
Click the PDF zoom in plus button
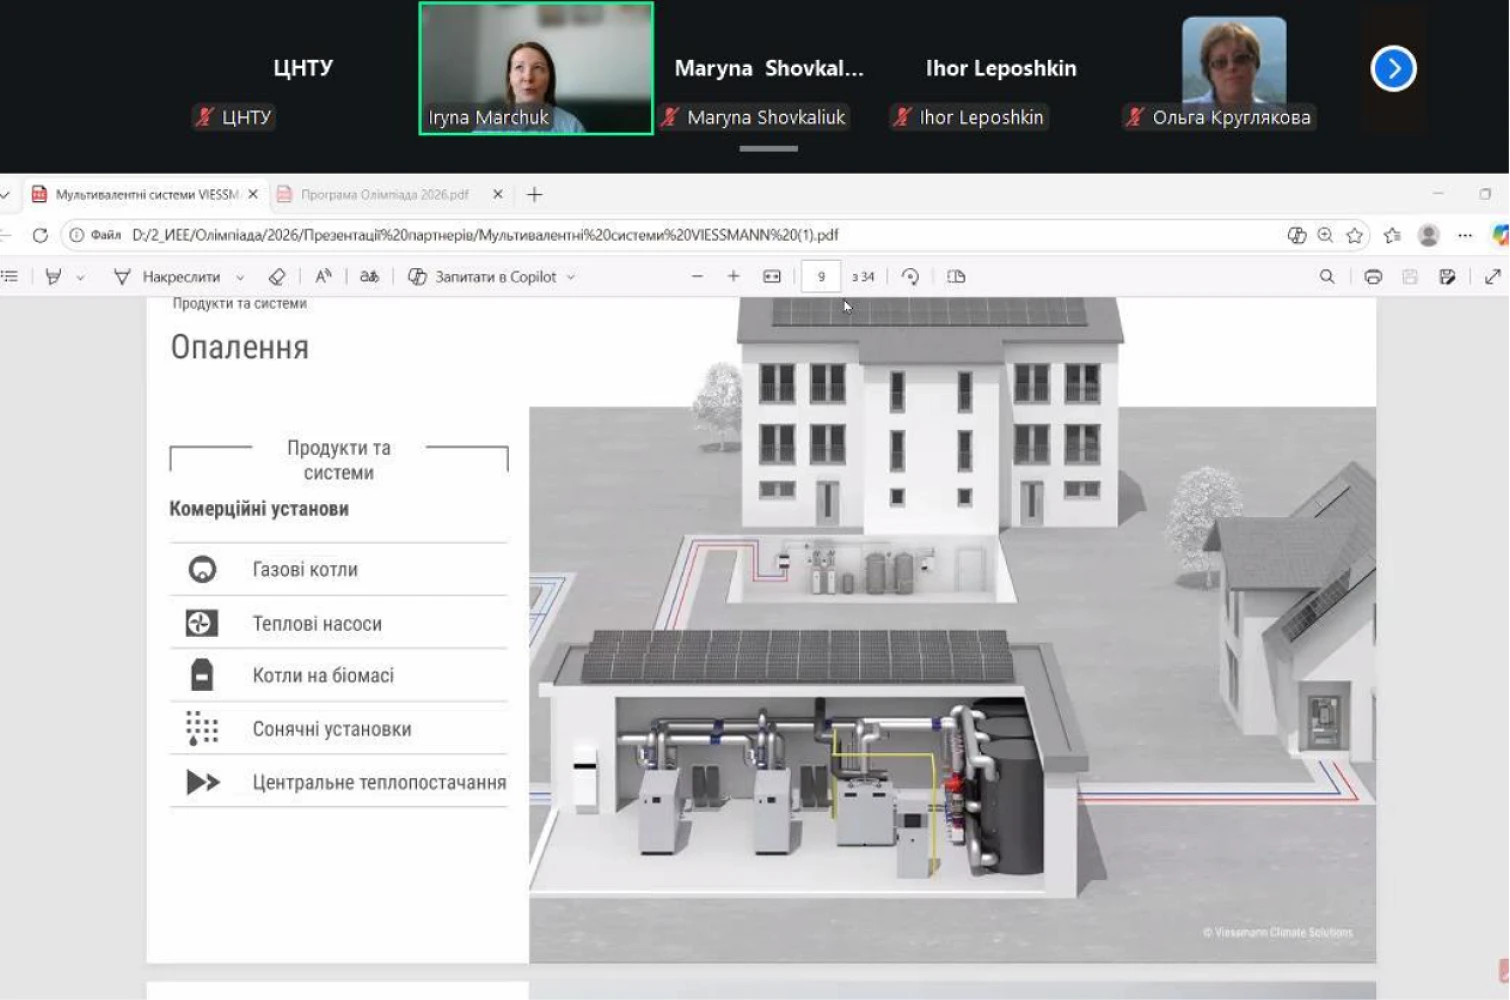pyautogui.click(x=733, y=277)
